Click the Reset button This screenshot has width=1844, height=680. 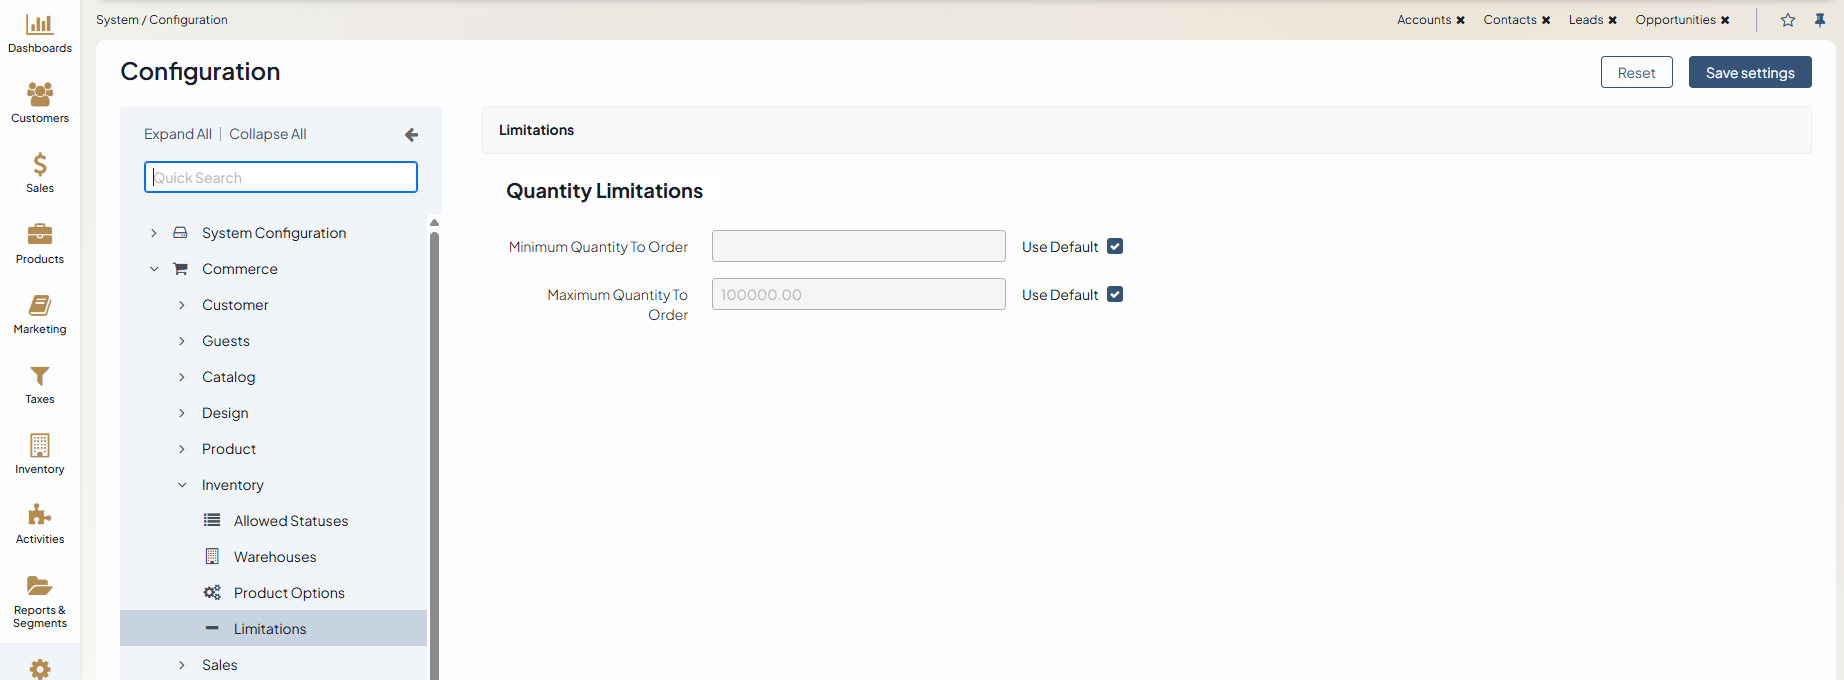pos(1636,73)
